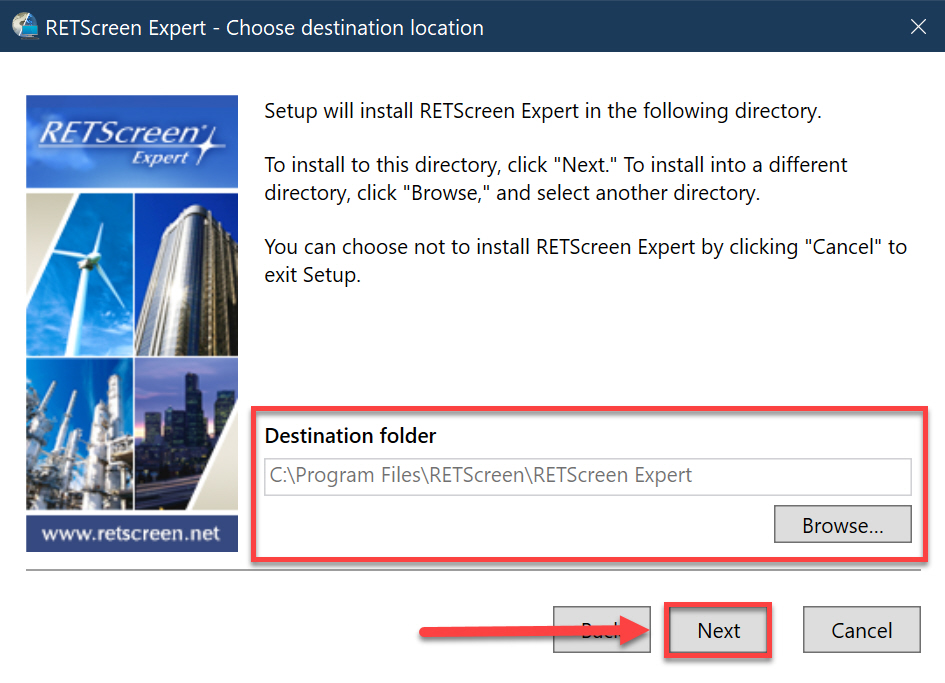The height and width of the screenshot is (683, 945).
Task: Click the wind turbine image
Action: click(x=80, y=274)
